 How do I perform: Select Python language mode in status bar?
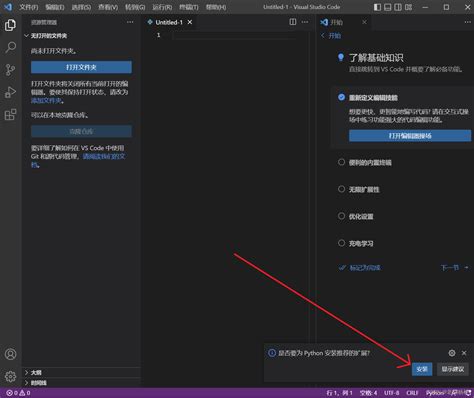435,393
